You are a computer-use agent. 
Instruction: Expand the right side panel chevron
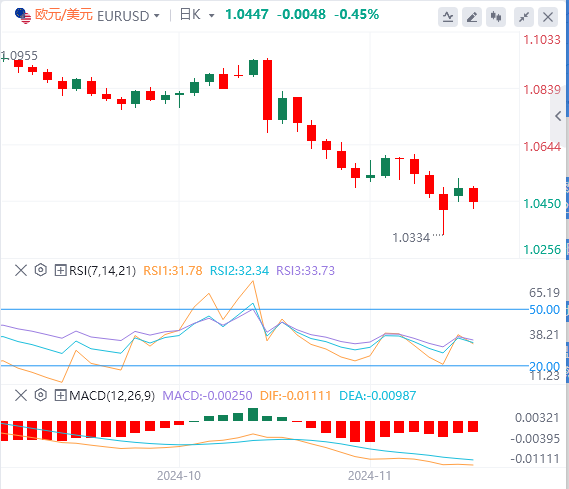pyautogui.click(x=558, y=116)
